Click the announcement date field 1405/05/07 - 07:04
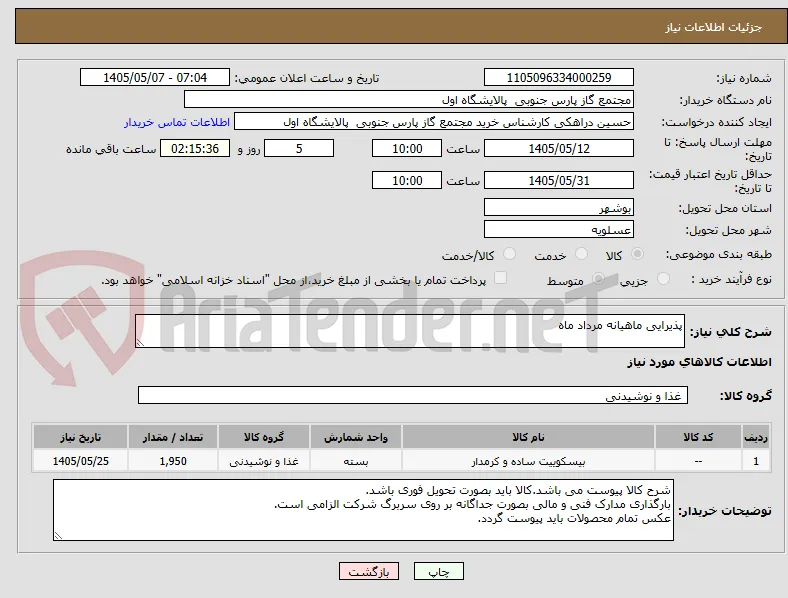The height and width of the screenshot is (598, 788). (155, 78)
